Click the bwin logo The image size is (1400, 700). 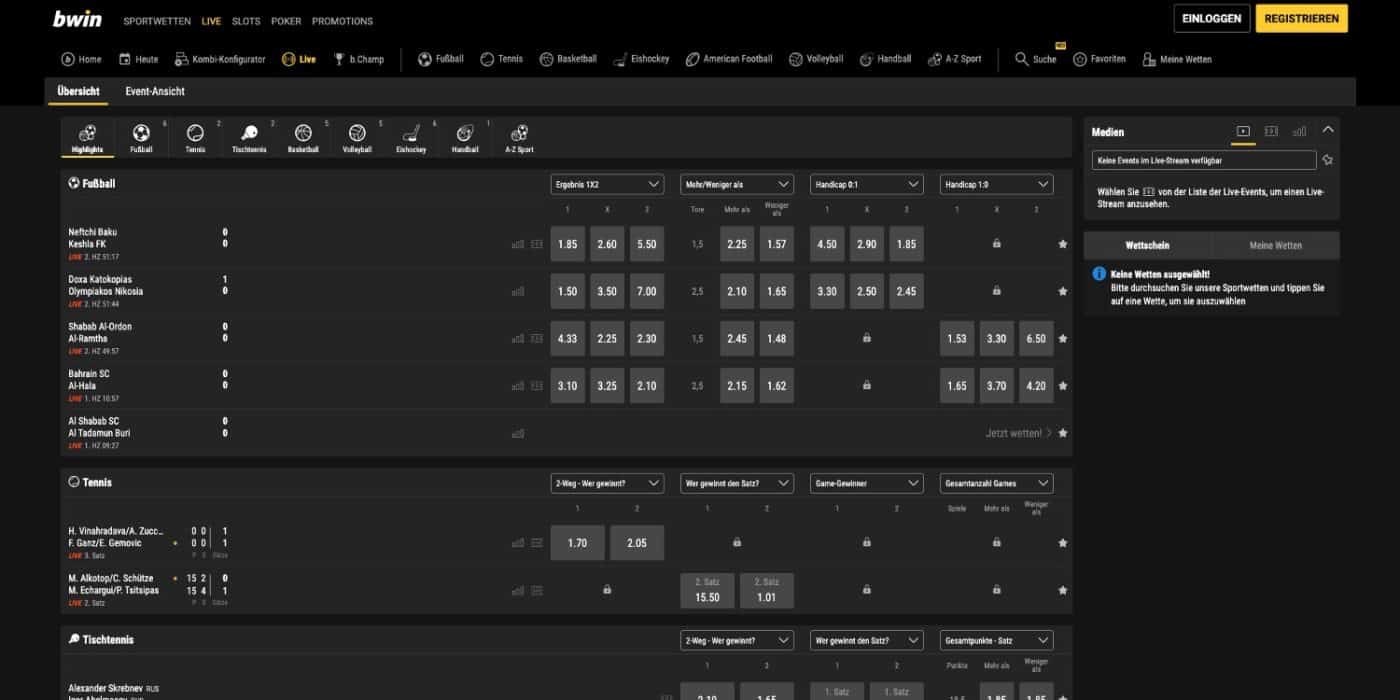[x=77, y=19]
